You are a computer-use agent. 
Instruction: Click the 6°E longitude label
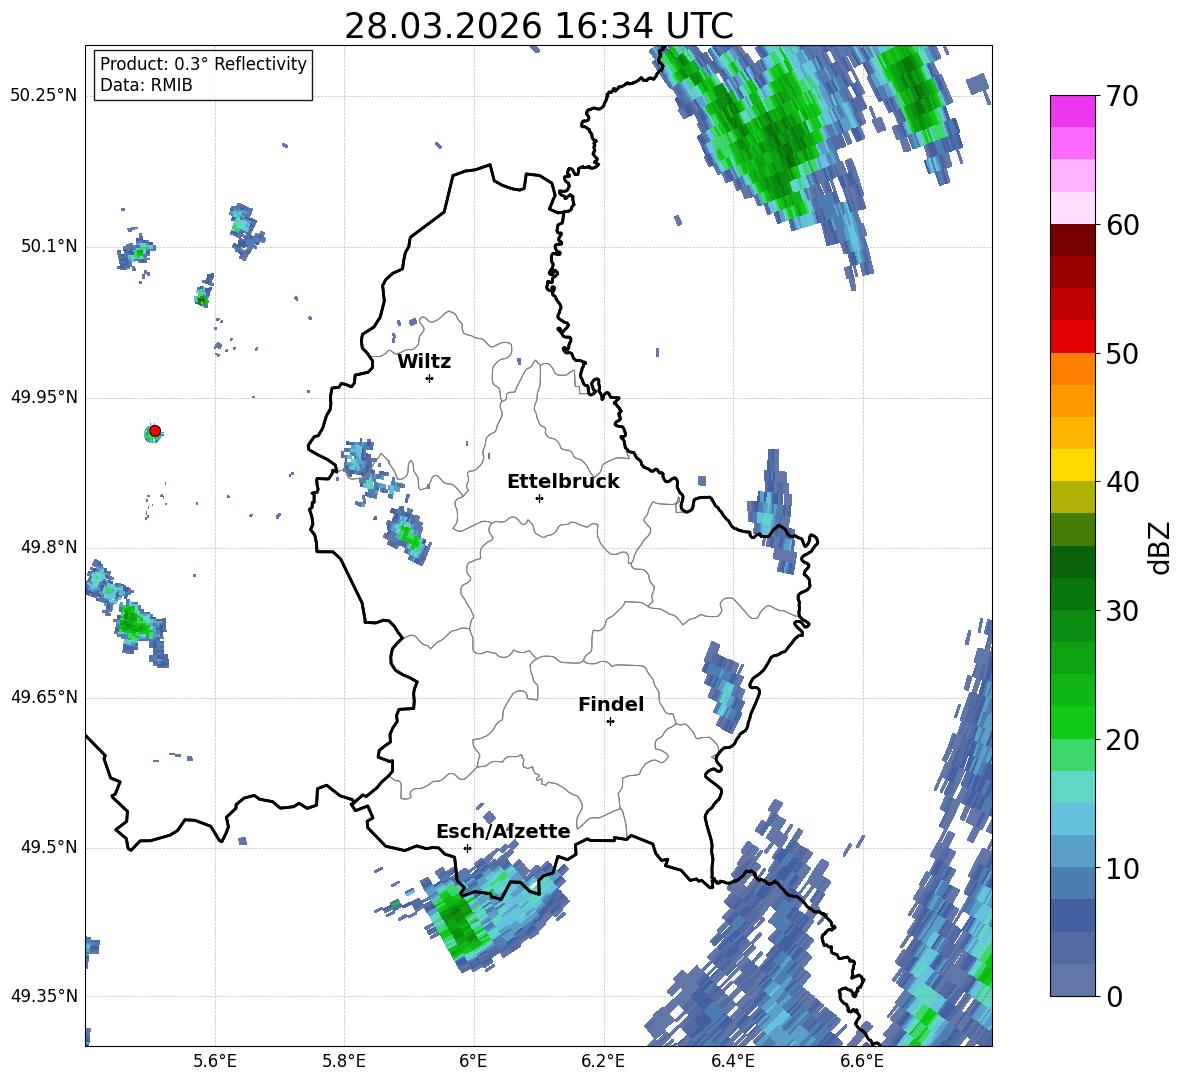point(473,1061)
